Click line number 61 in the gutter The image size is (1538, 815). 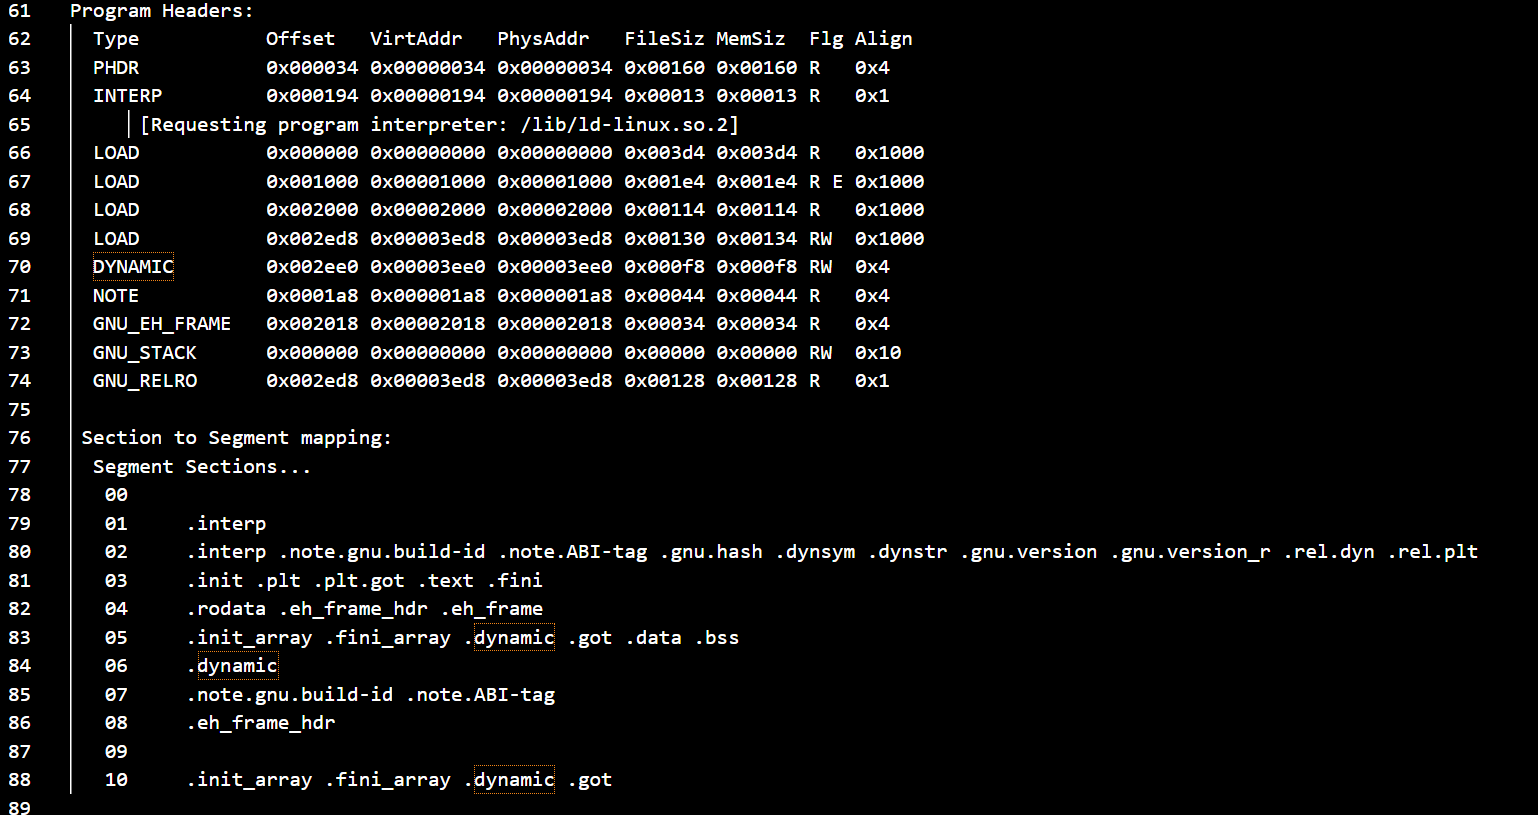pos(19,11)
